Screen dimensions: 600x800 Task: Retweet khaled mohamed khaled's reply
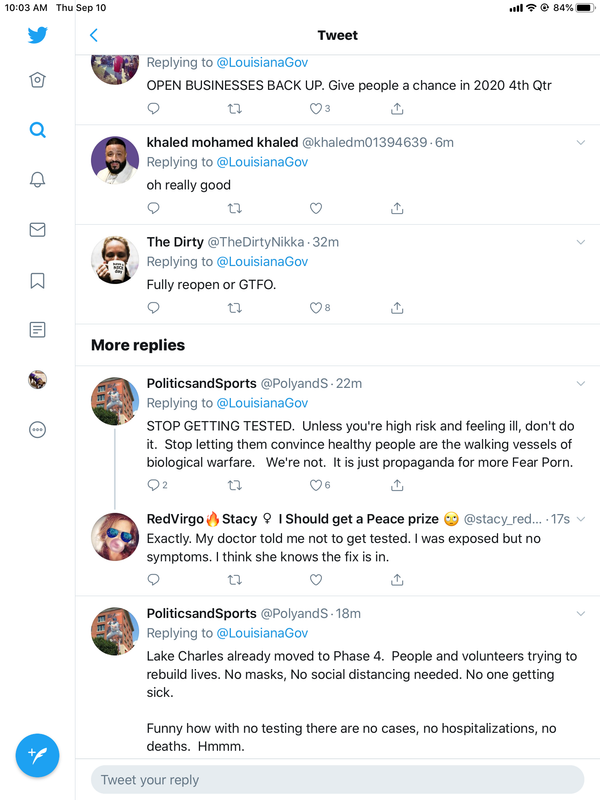click(235, 208)
